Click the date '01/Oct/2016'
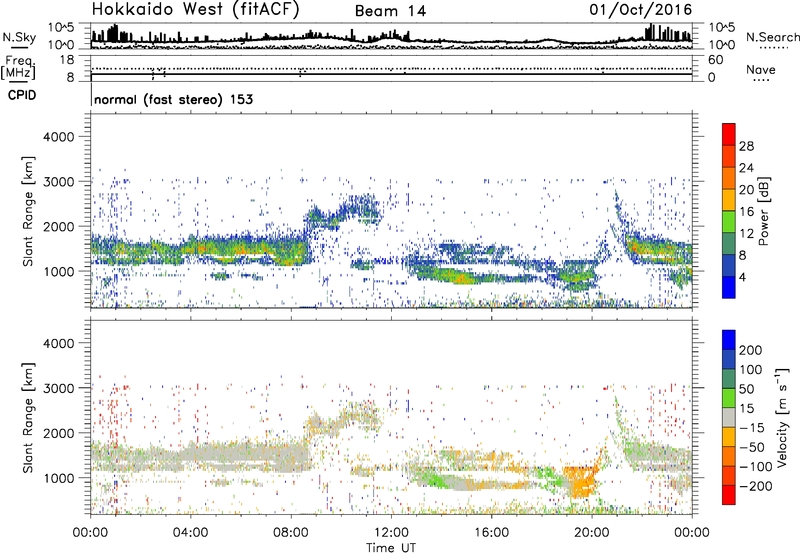 pos(641,10)
